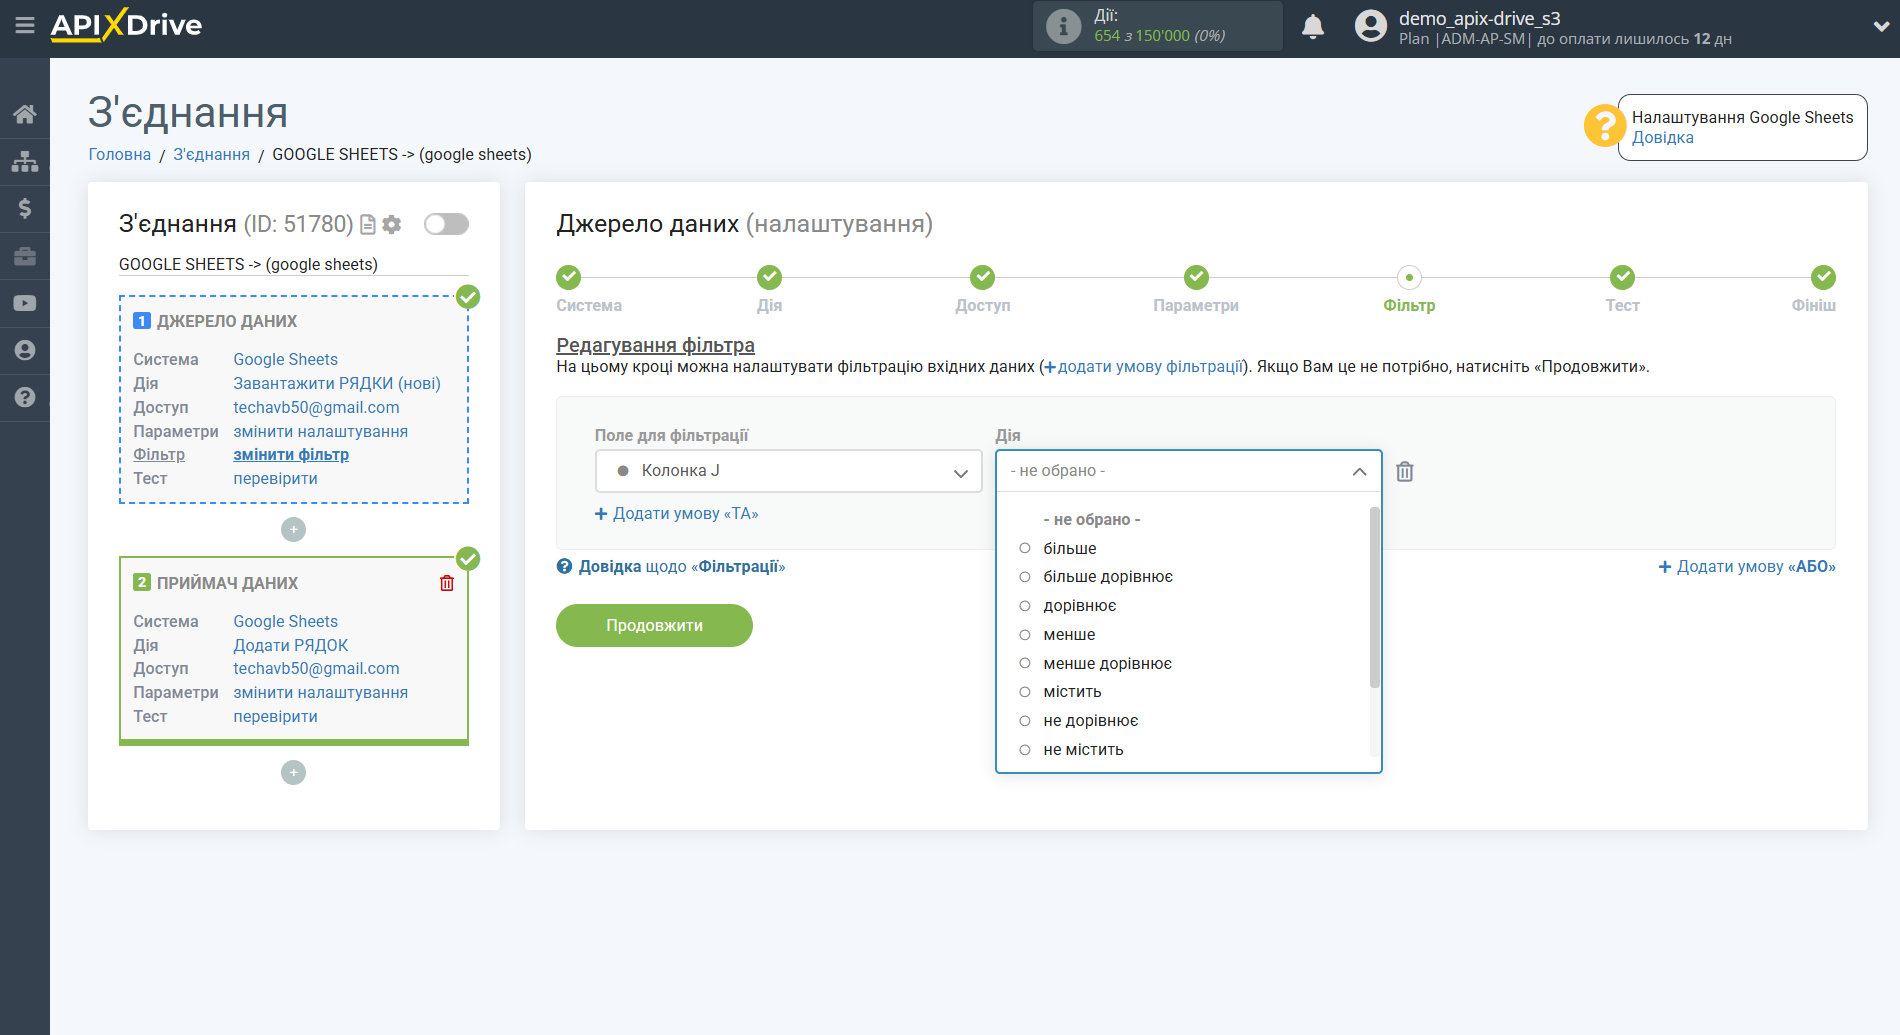Viewport: 1900px width, 1035px height.
Task: Add step after data source block
Action: 293,529
